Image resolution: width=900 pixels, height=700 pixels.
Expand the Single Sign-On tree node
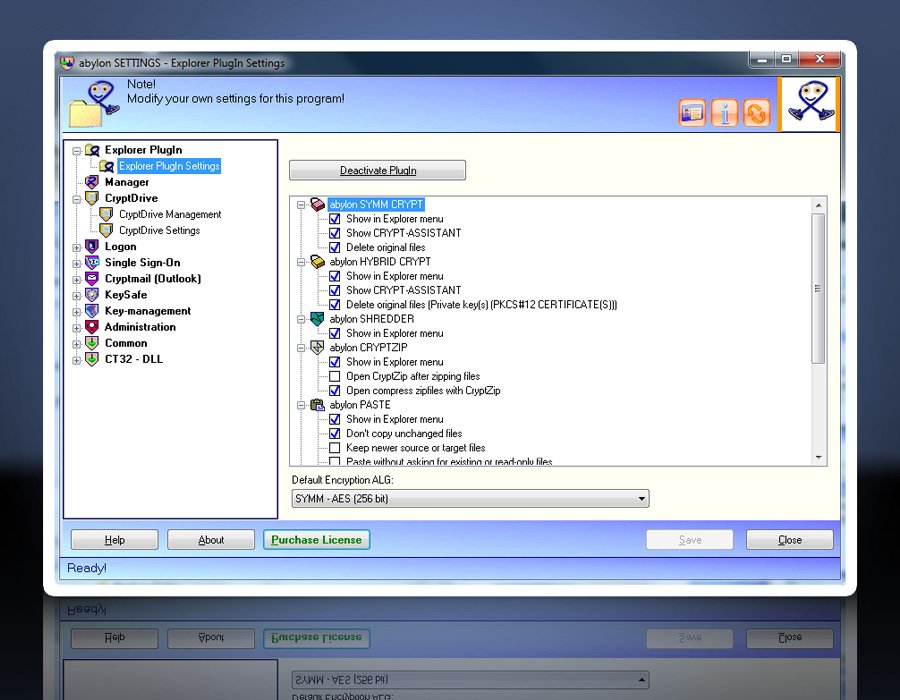[x=76, y=264]
